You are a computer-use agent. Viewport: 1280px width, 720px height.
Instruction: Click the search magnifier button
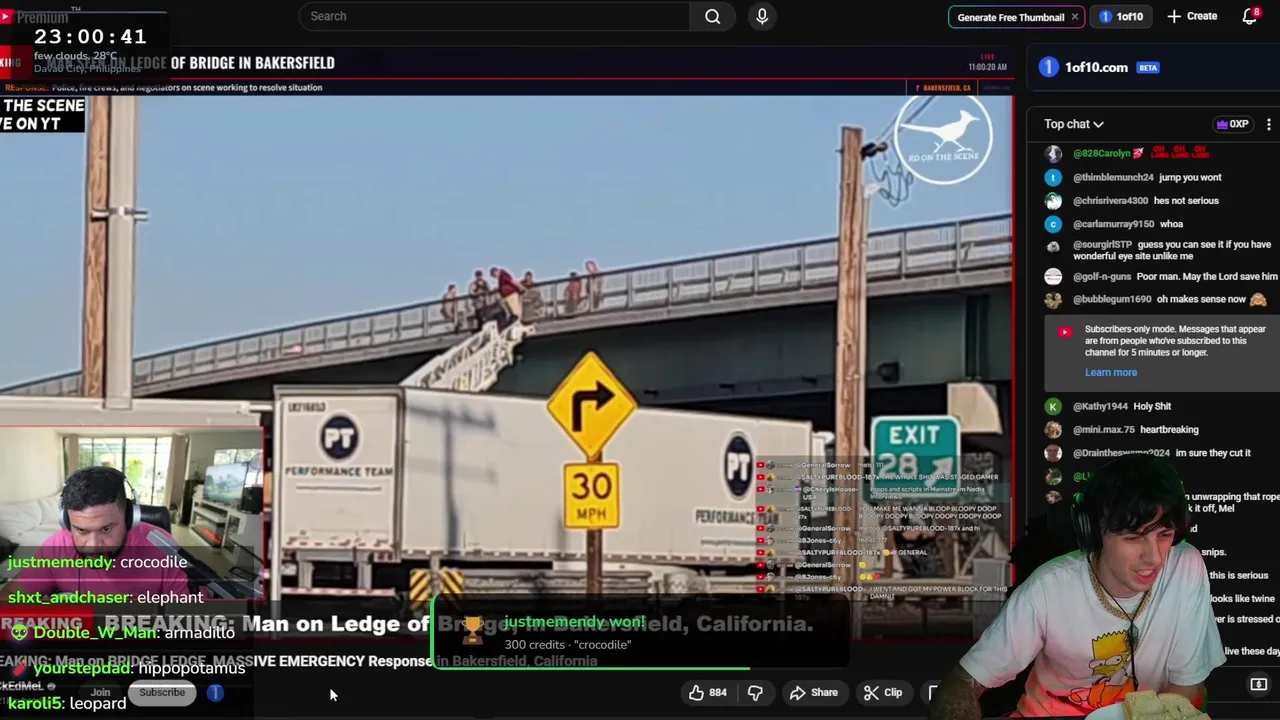(712, 16)
